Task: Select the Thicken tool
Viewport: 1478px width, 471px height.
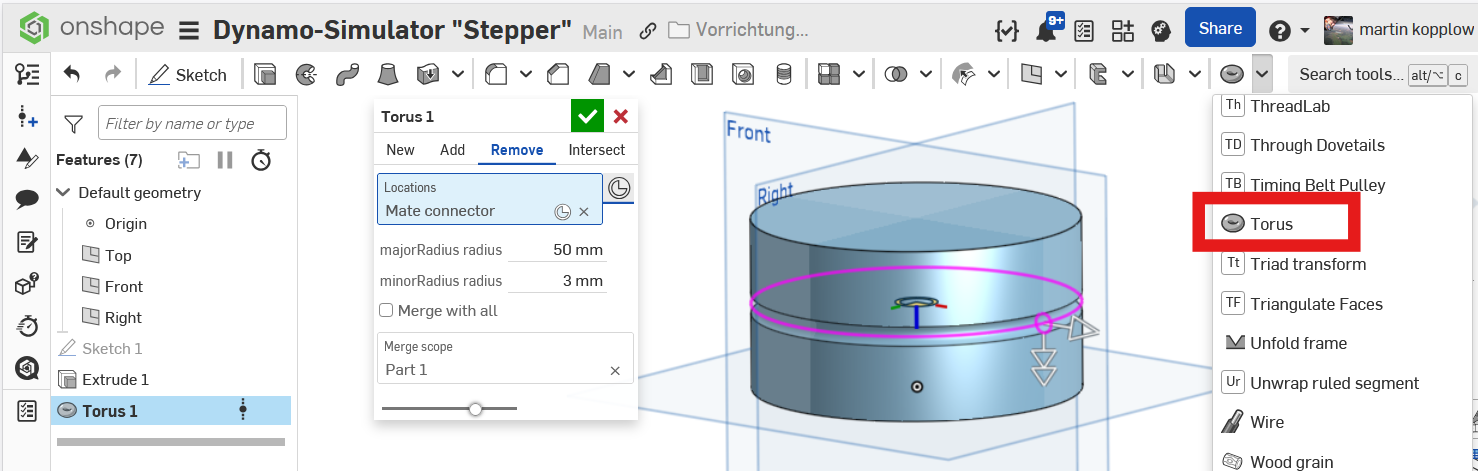Action: (428, 74)
